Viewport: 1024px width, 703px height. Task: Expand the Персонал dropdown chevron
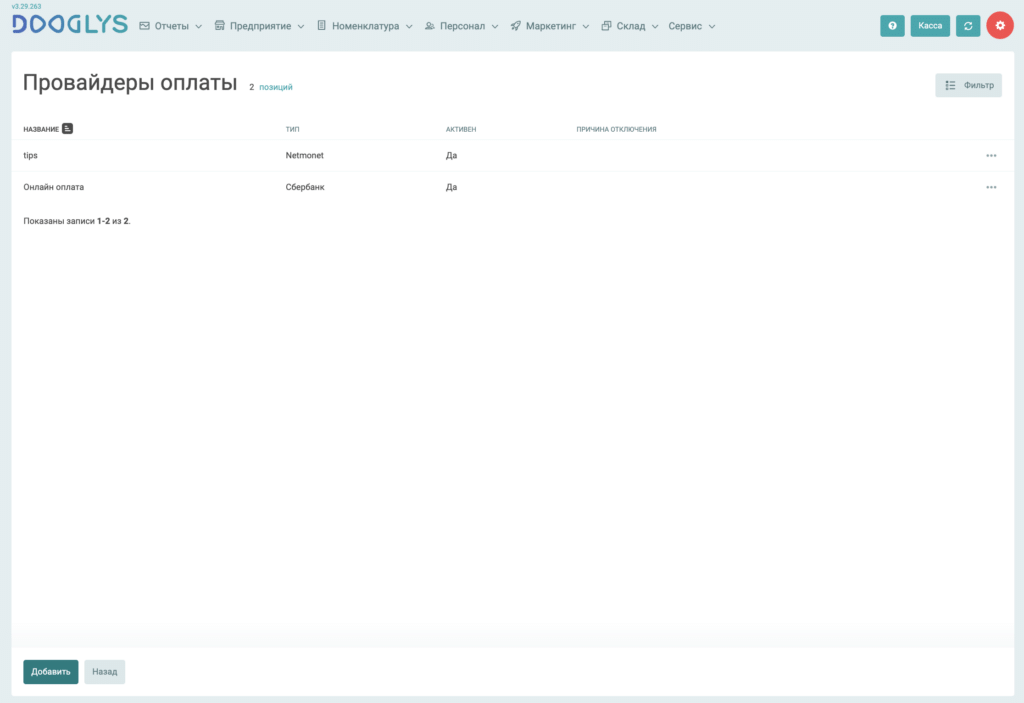[x=495, y=27]
